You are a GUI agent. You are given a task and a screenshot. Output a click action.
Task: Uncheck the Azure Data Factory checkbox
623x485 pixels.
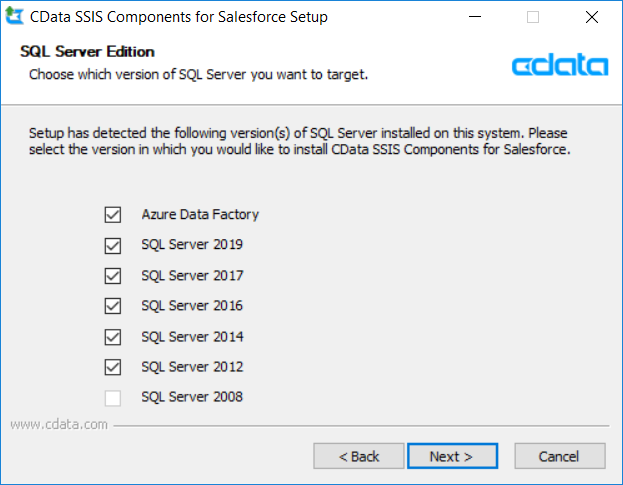(113, 214)
